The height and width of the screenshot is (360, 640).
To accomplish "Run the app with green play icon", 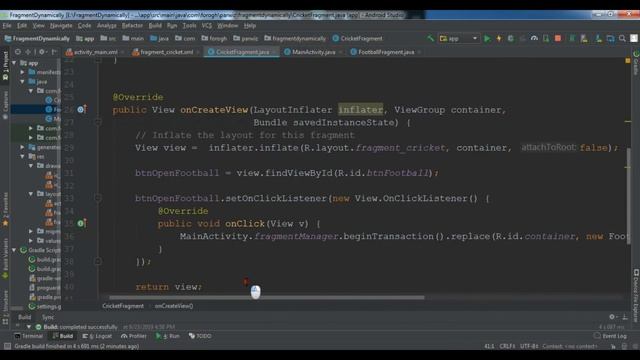I will point(487,38).
